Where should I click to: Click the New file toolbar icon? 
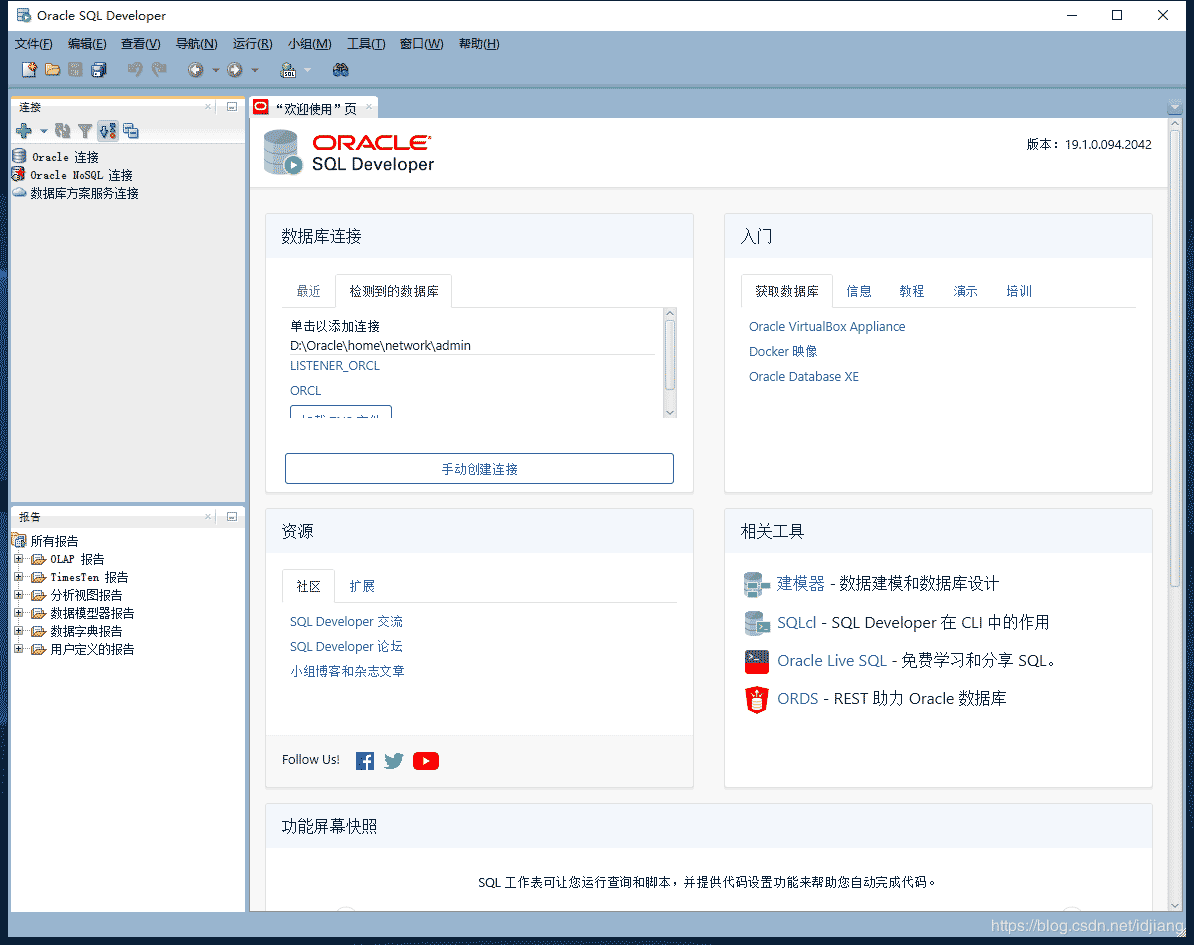(x=29, y=70)
